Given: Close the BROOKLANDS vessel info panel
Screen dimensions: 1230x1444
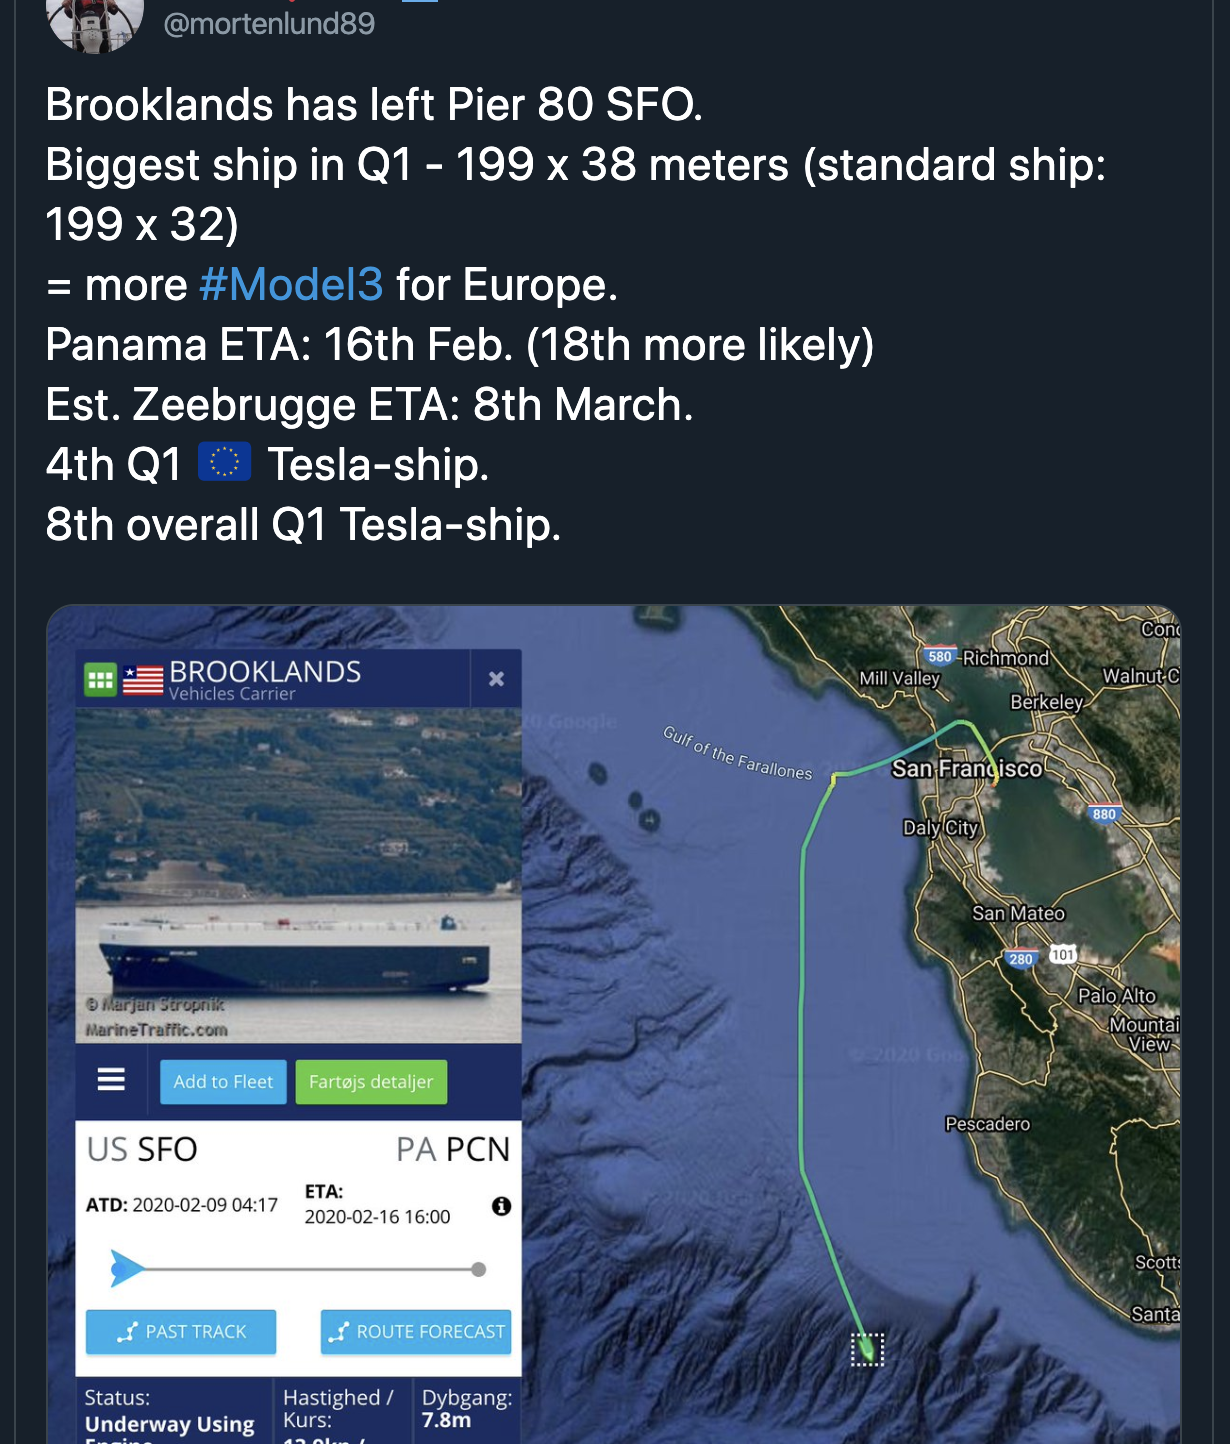Looking at the screenshot, I should (496, 679).
